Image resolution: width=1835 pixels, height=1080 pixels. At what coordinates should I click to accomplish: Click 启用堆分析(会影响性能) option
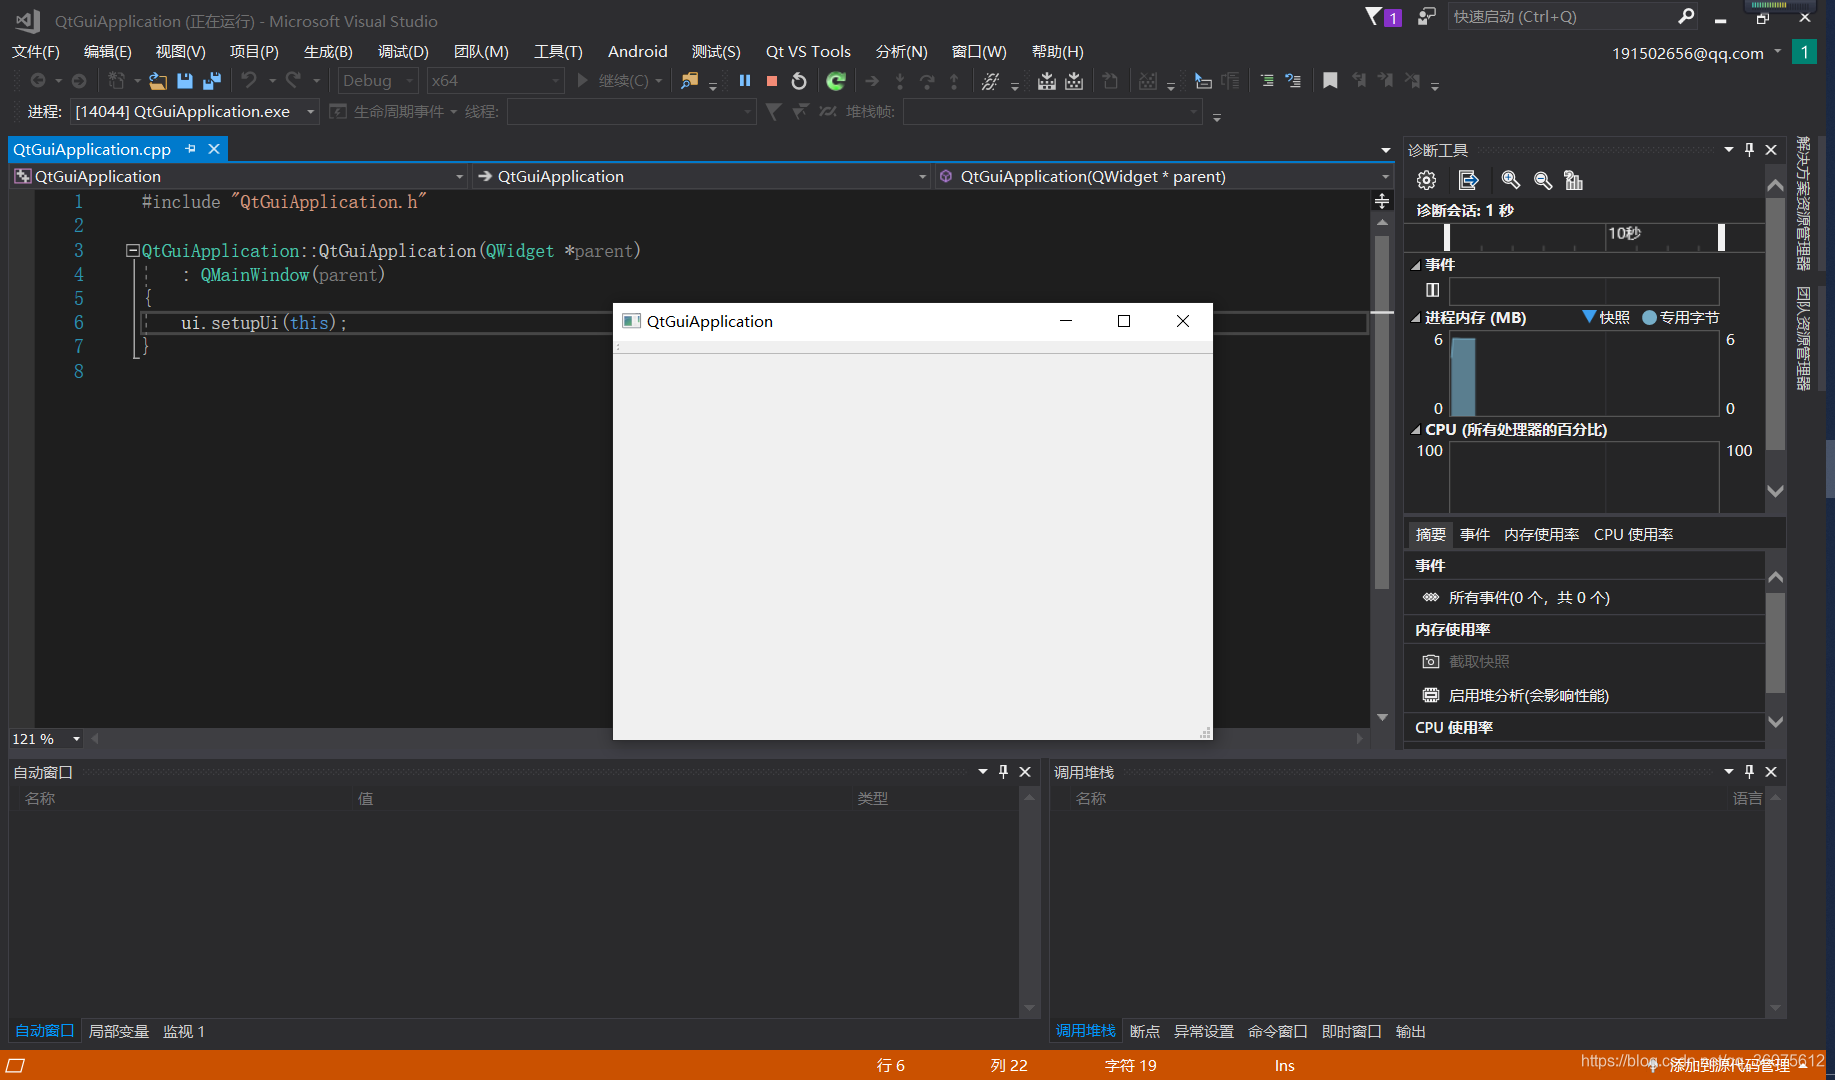pyautogui.click(x=1529, y=695)
